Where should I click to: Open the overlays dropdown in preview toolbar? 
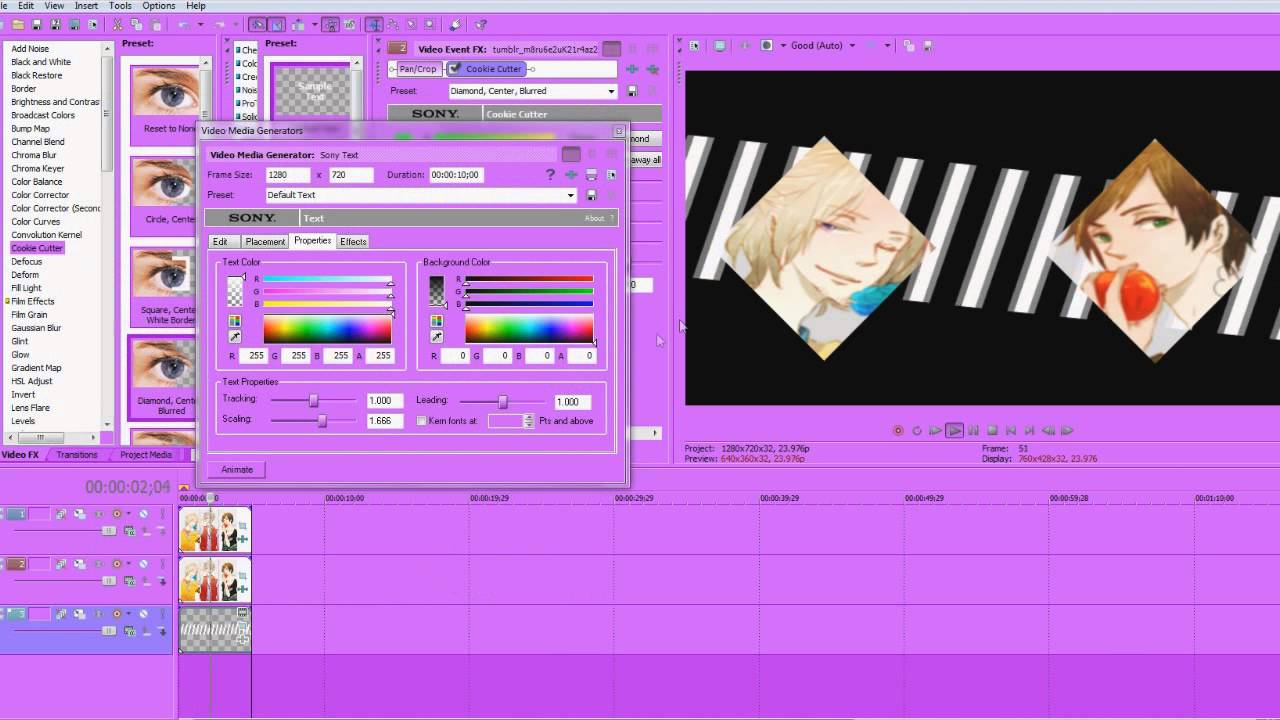click(887, 45)
